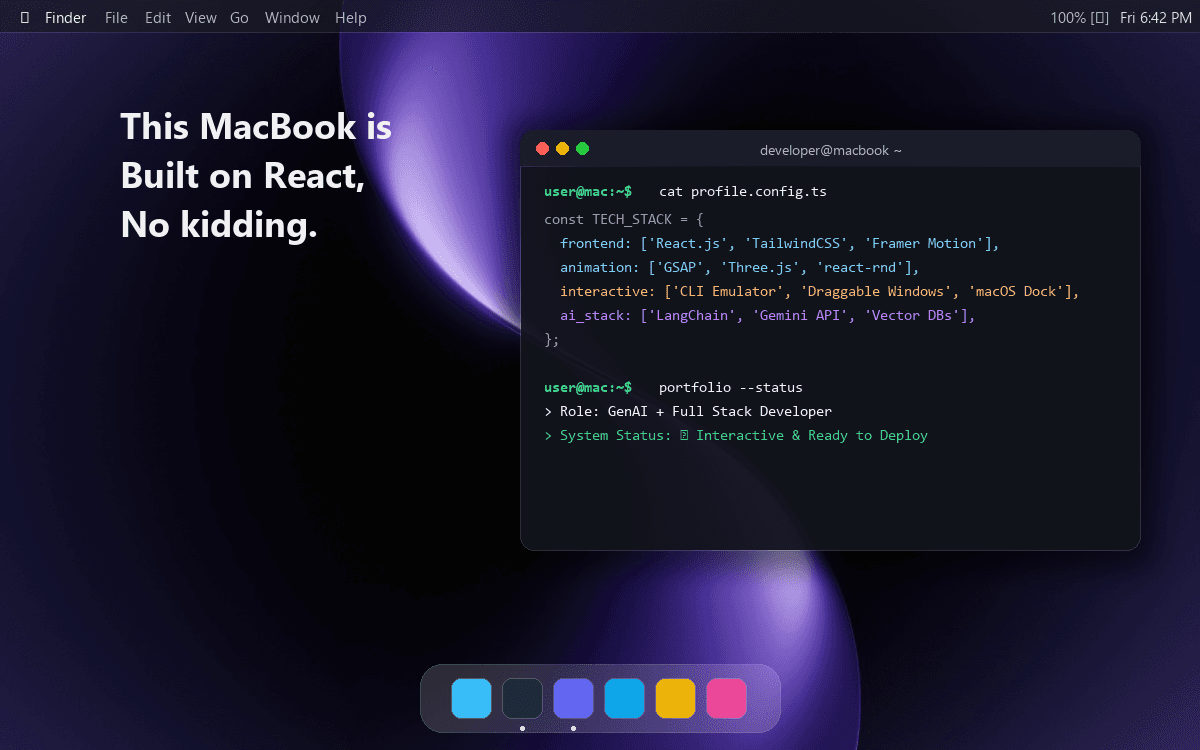Click the 'Framer Motion' value
Viewport: 1200px width, 750px height.
pos(925,243)
